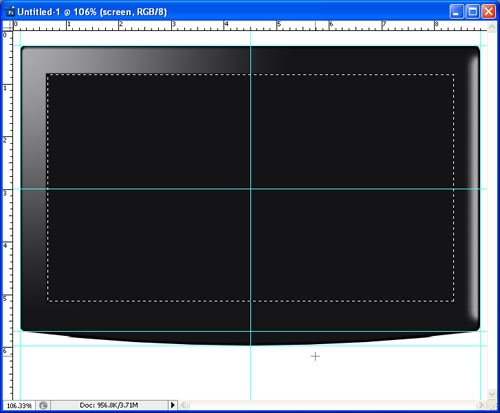Click the horizontal scrollbar left arrow

(183, 405)
